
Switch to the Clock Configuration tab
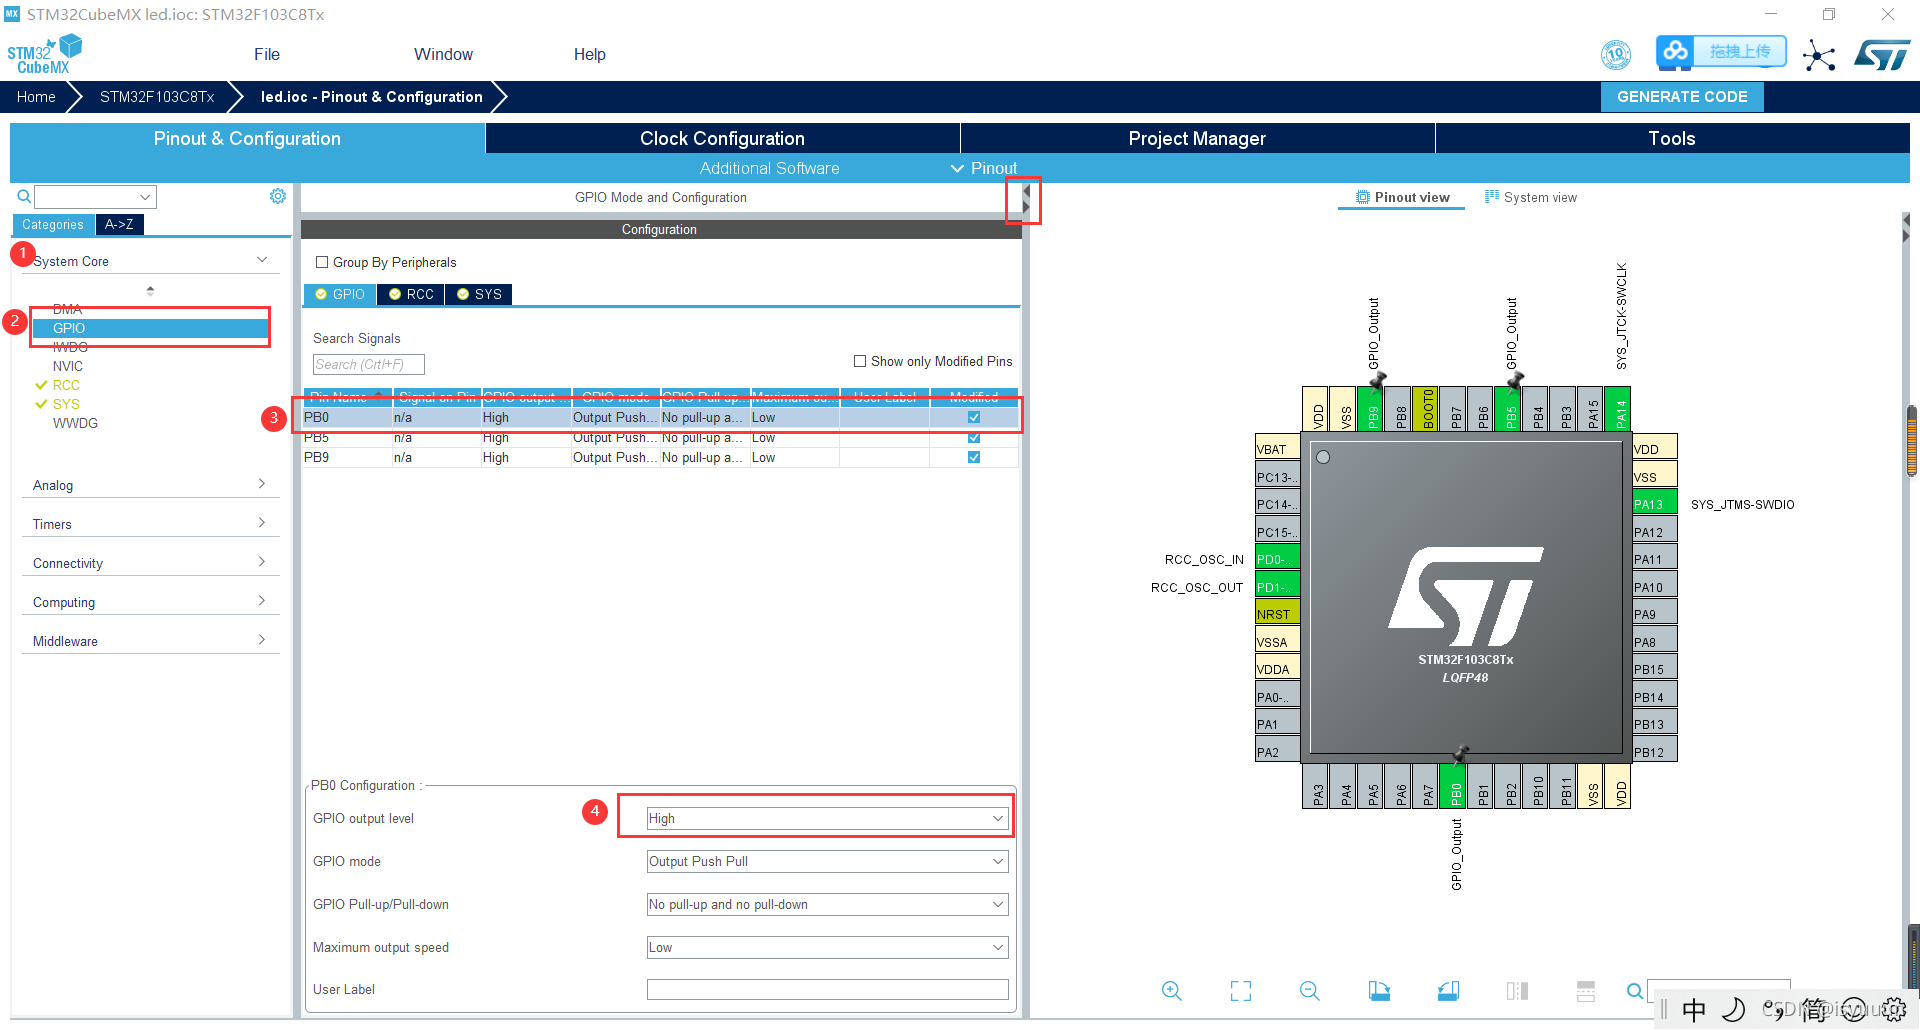click(722, 138)
